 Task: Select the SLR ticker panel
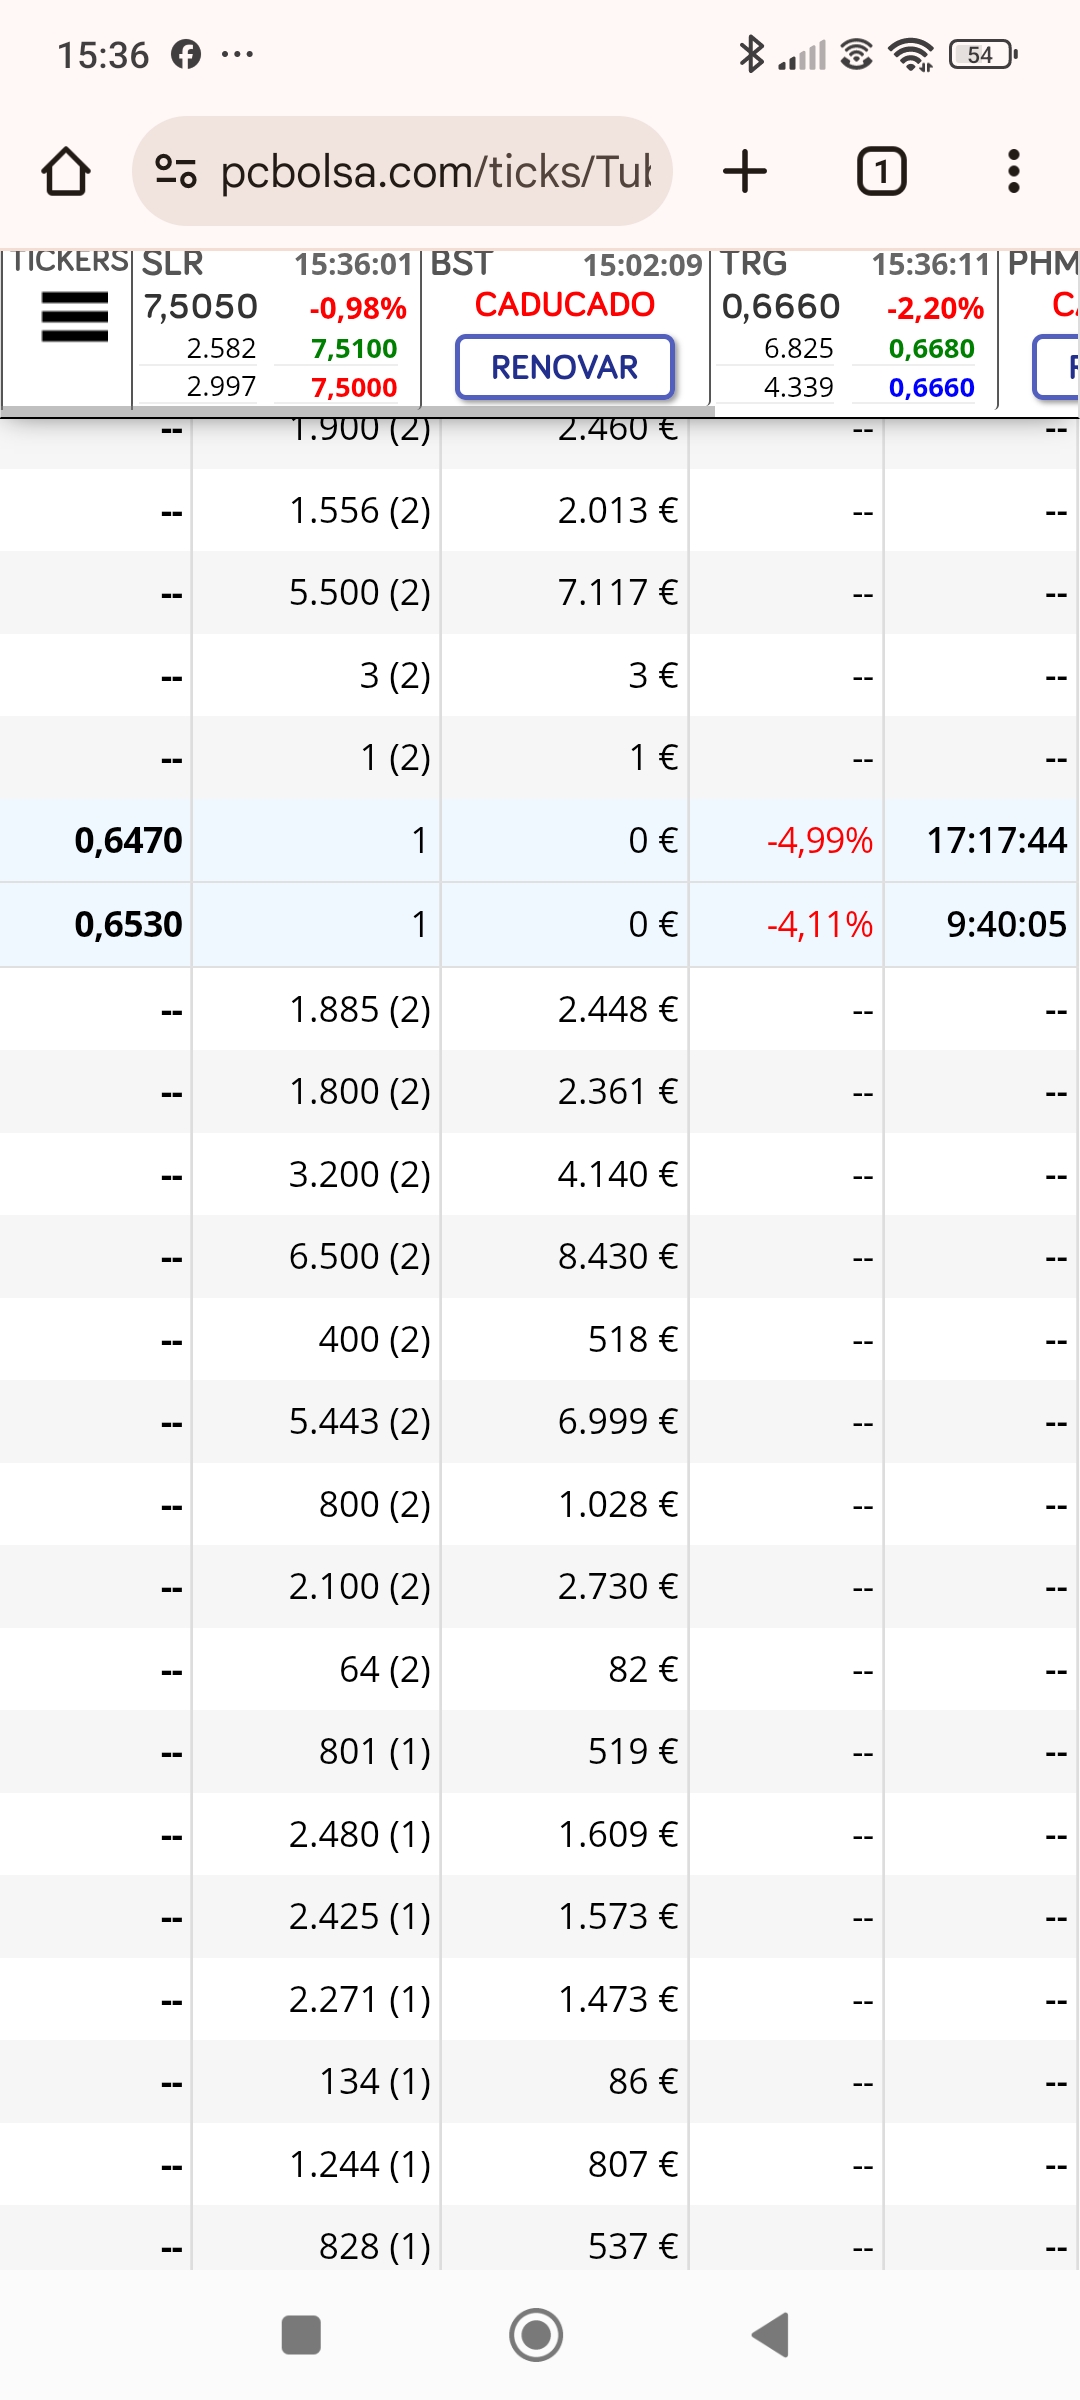(x=276, y=327)
